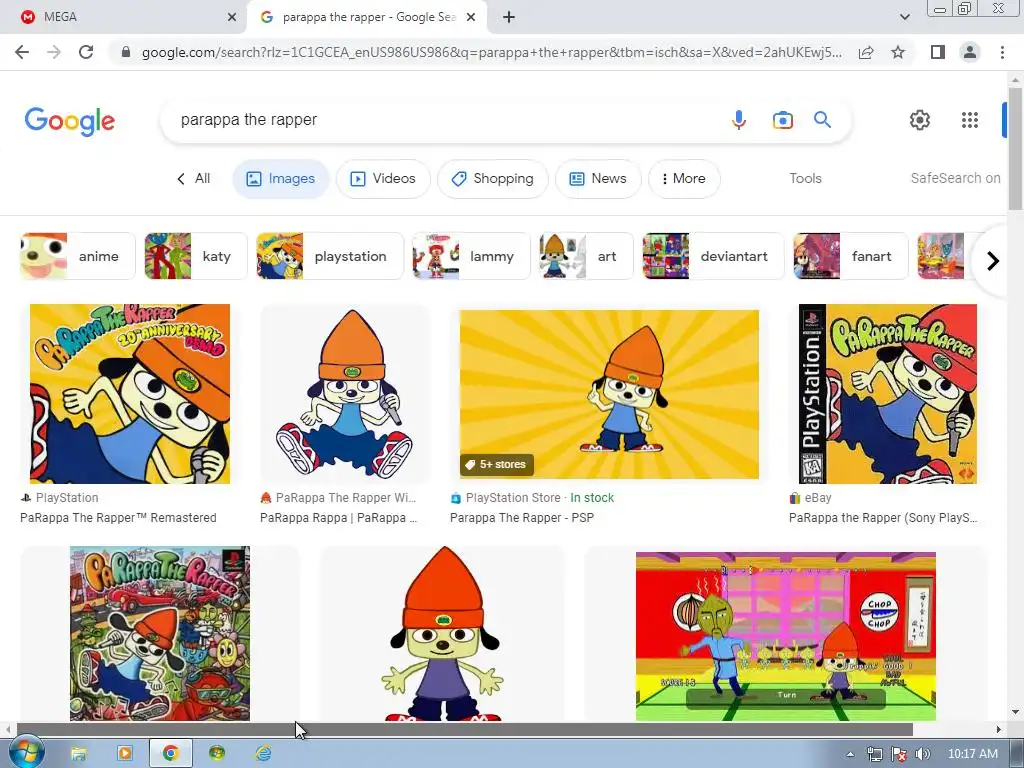Open the Chrome side panel
1024x768 pixels.
click(x=938, y=52)
